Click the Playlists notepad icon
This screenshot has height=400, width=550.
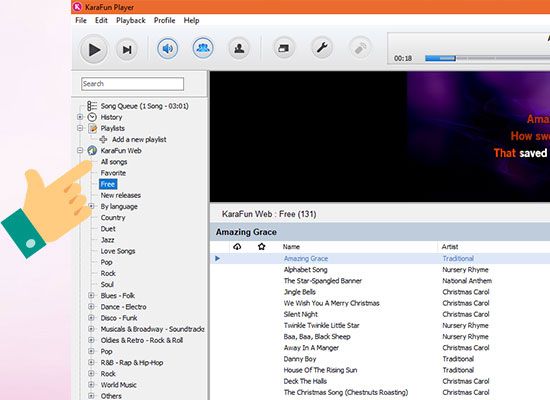(x=93, y=128)
